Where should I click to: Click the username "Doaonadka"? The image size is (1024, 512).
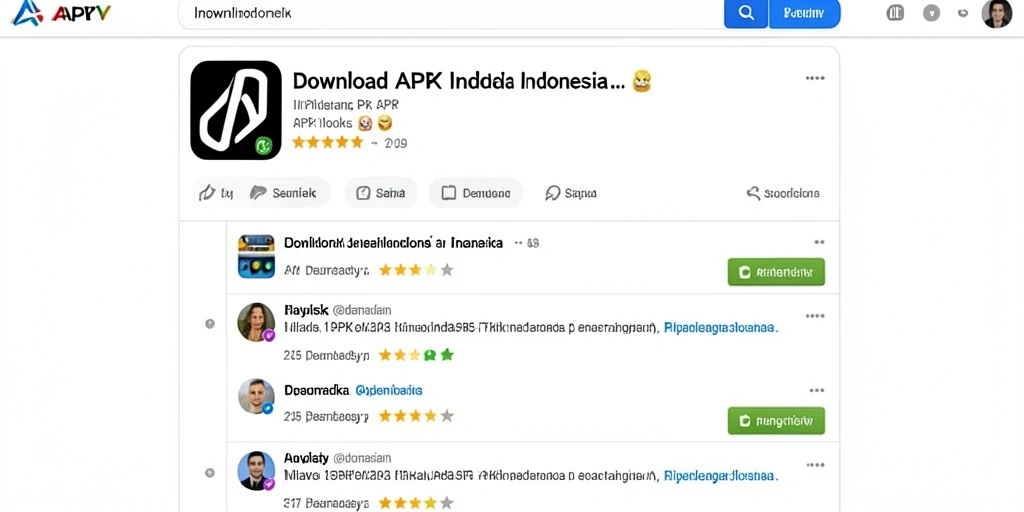tap(317, 391)
